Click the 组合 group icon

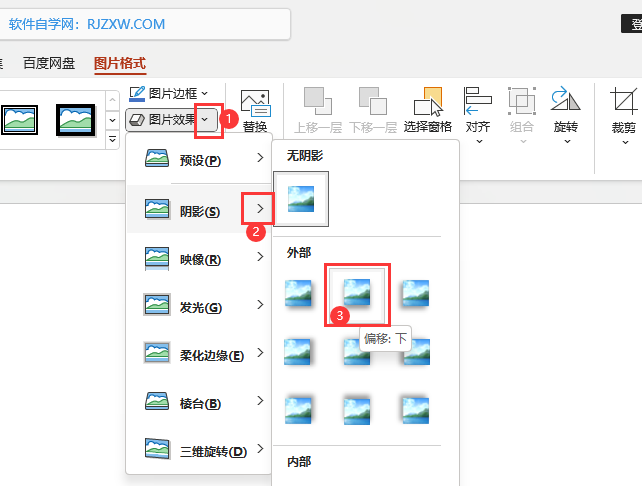point(521,101)
